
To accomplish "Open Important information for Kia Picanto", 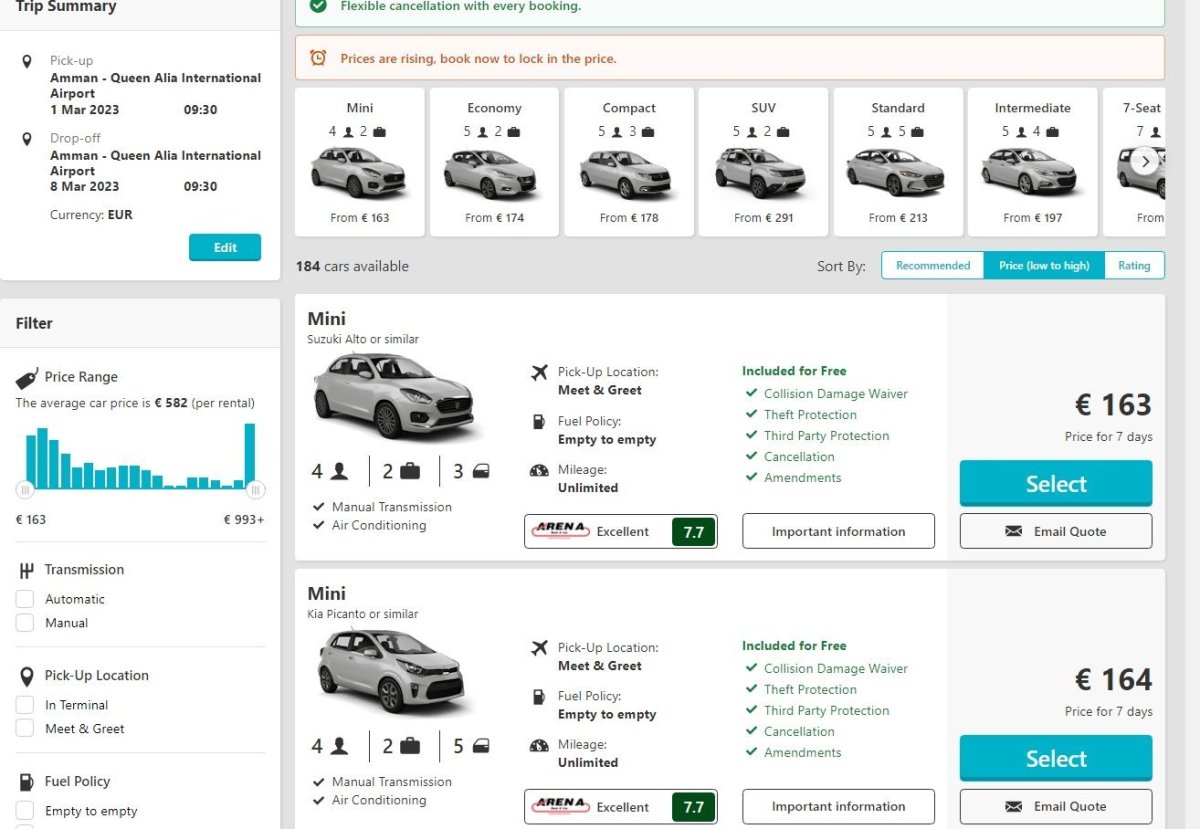I will 838,806.
